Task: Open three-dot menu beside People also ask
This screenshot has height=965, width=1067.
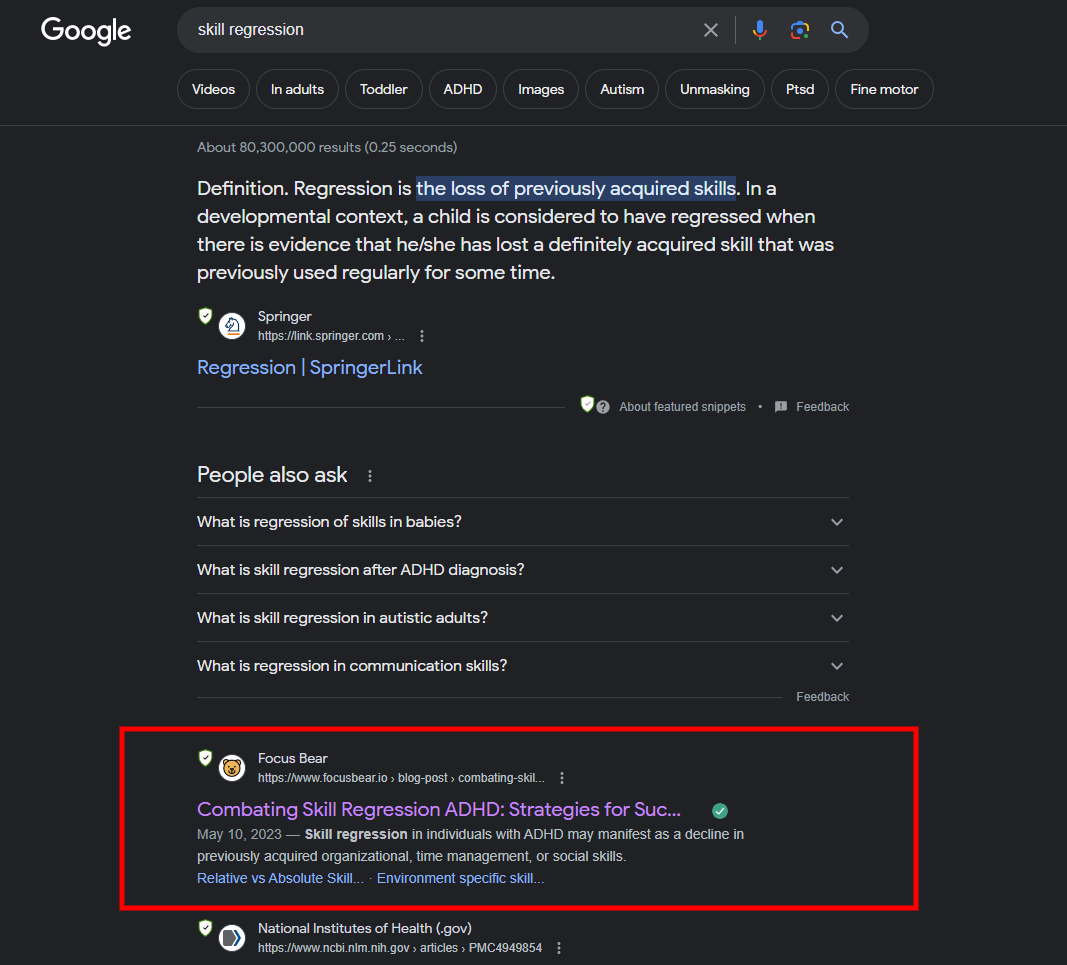Action: pyautogui.click(x=370, y=476)
